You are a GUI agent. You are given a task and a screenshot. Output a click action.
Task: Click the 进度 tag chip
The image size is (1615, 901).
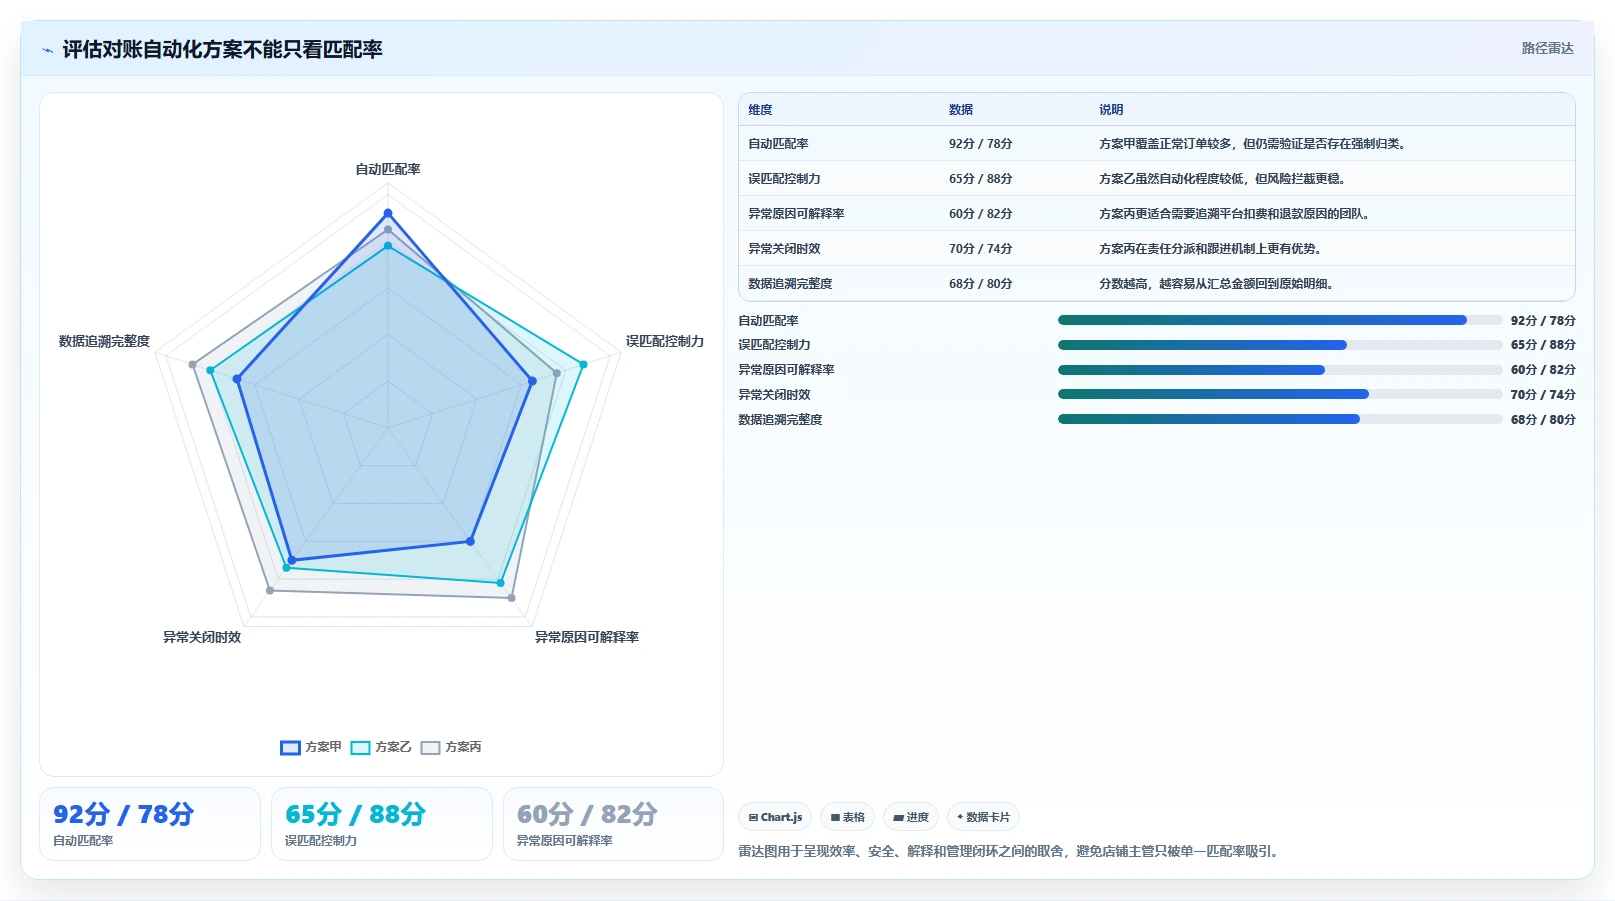pyautogui.click(x=911, y=817)
